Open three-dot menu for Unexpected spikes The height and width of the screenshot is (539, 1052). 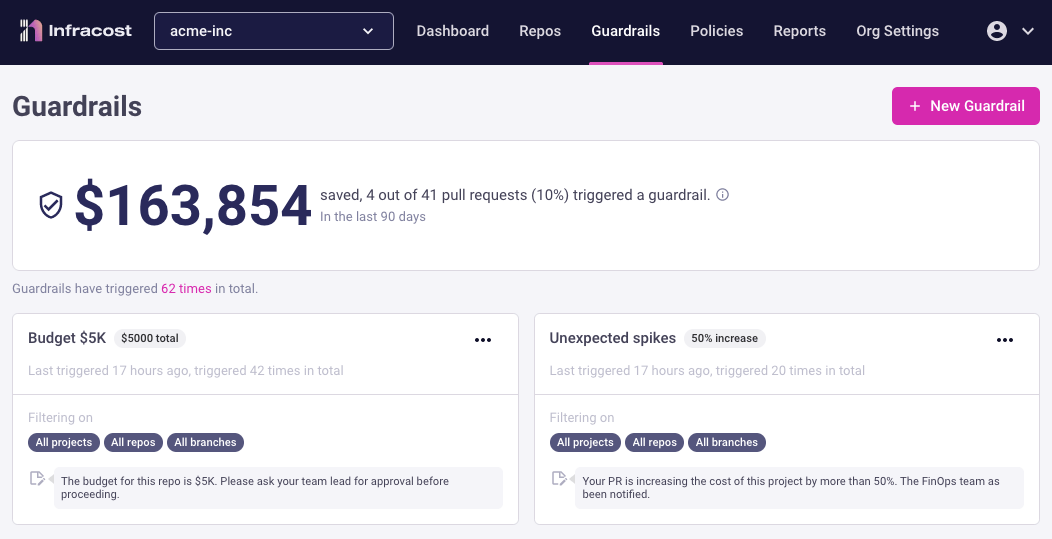point(1004,340)
